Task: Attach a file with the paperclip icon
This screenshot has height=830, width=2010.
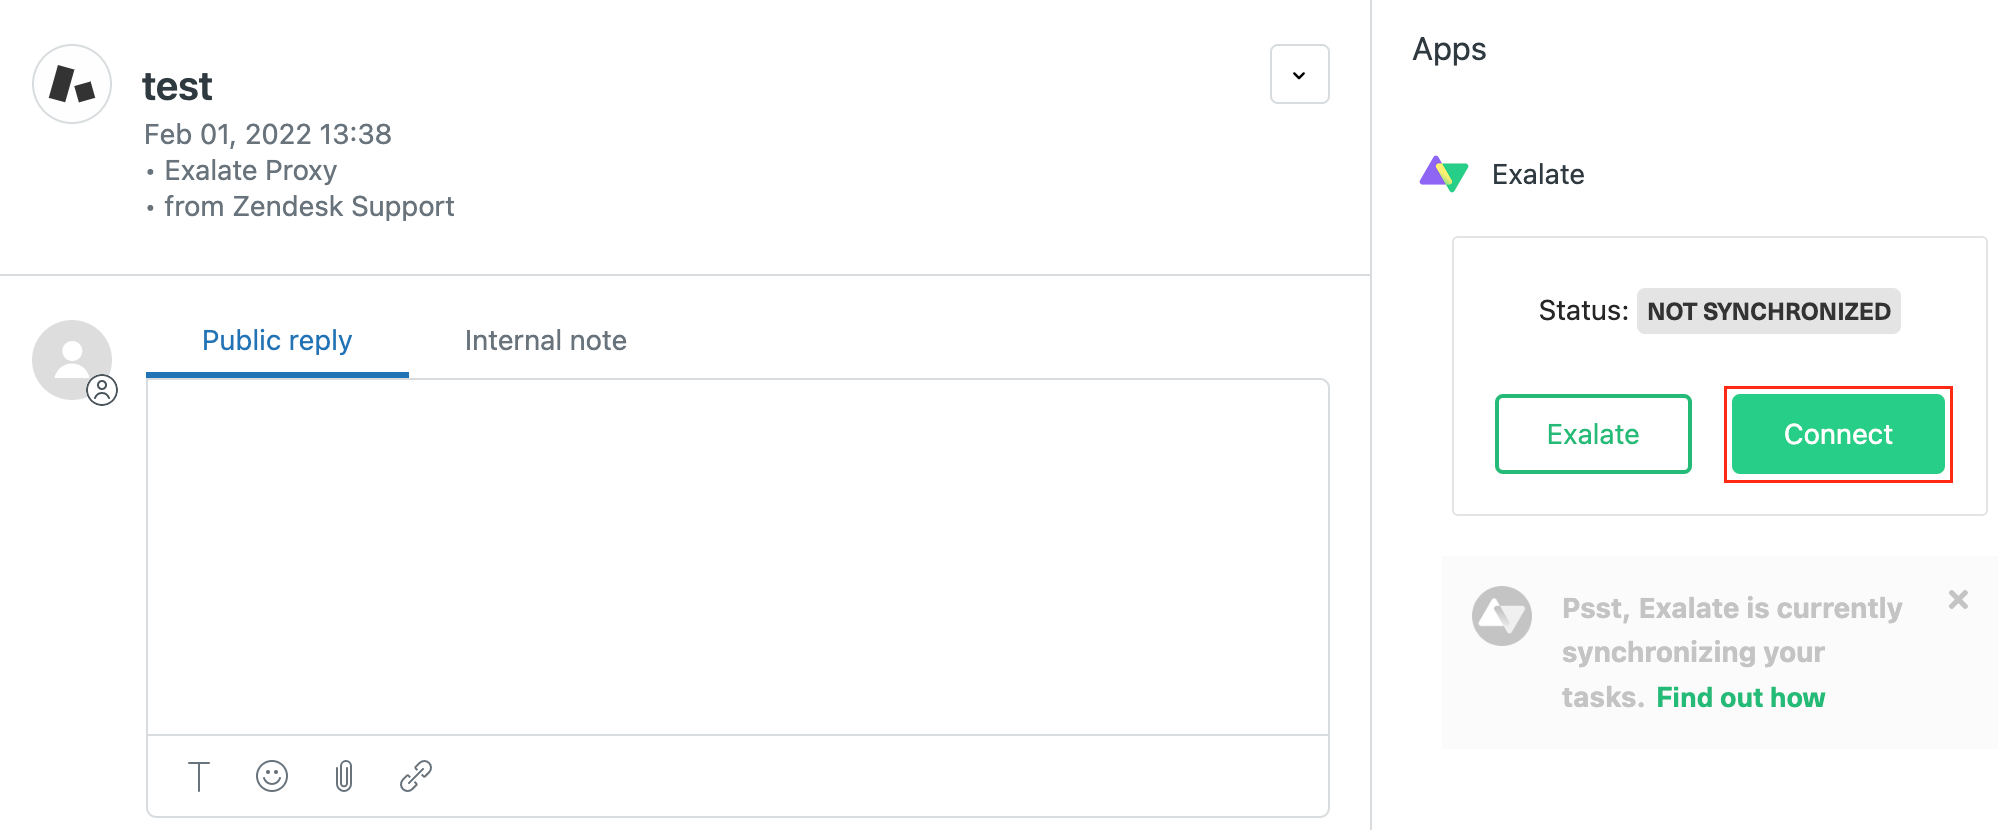Action: pyautogui.click(x=344, y=776)
